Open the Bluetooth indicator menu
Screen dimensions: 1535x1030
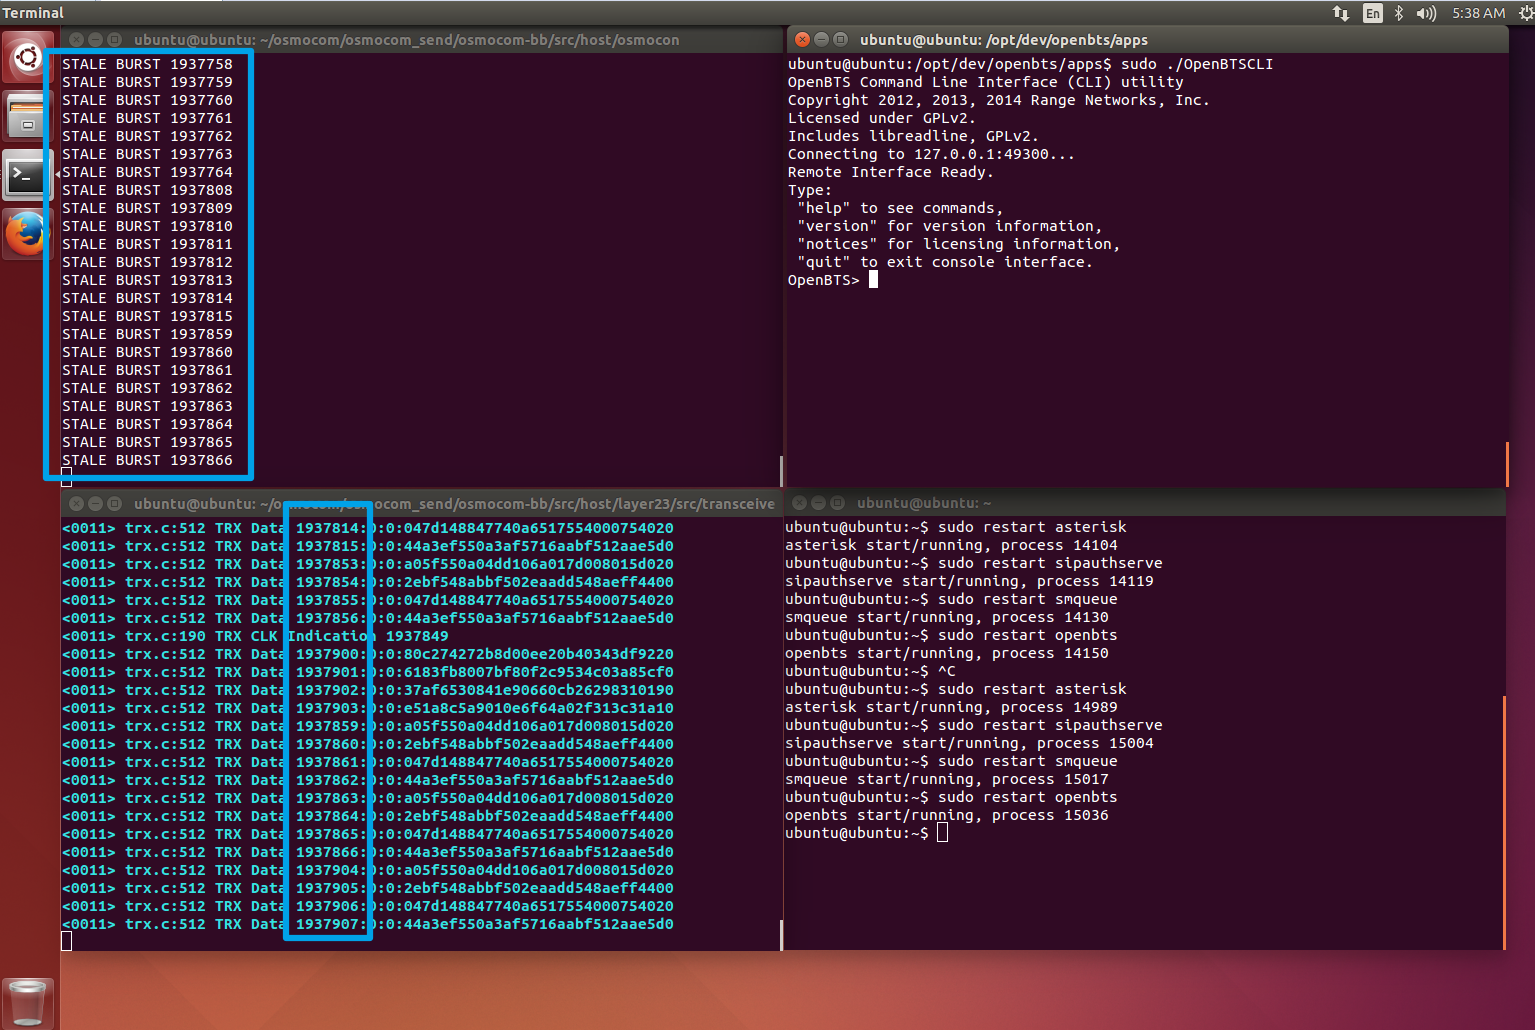point(1399,13)
